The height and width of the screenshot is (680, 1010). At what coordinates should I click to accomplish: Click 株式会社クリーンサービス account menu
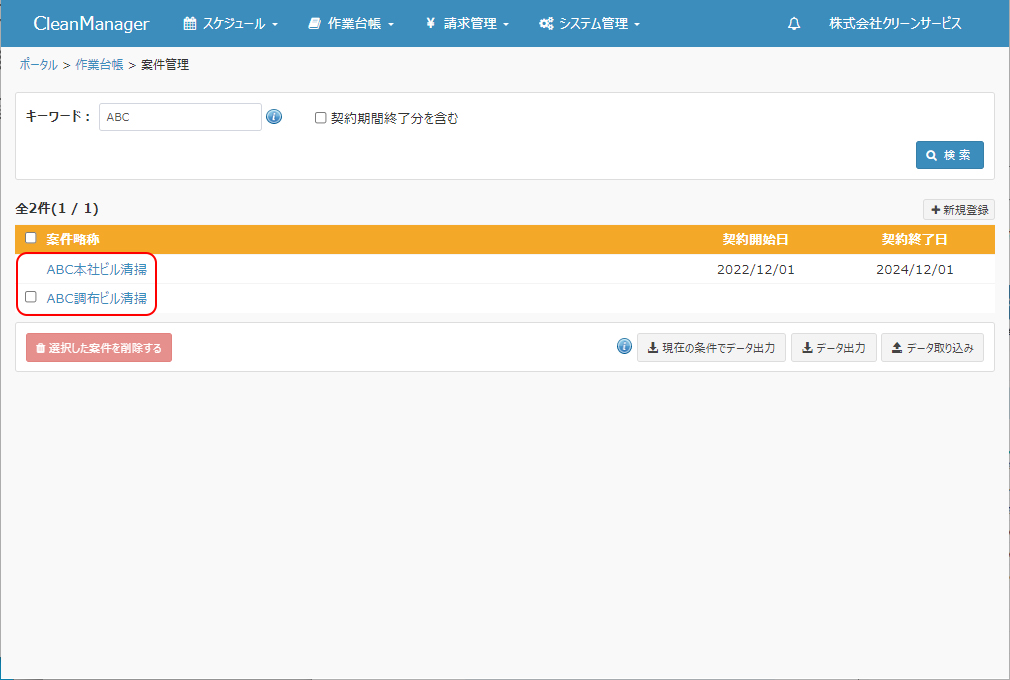[x=894, y=24]
